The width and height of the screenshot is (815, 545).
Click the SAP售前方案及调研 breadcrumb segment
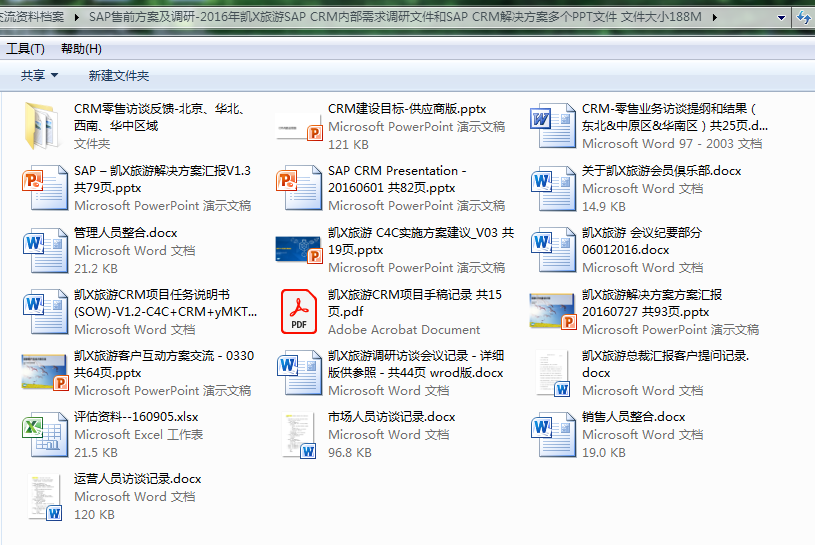coord(395,17)
